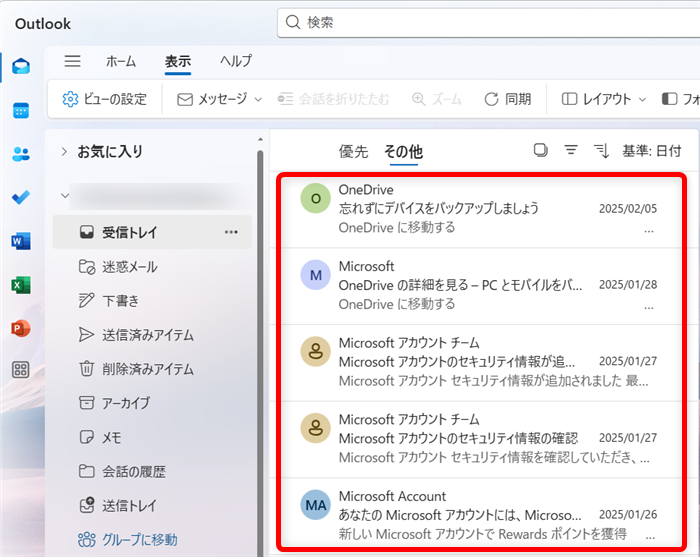Open the 迷惑メール junk folder
Screen dimensions: 700x557
point(152,267)
